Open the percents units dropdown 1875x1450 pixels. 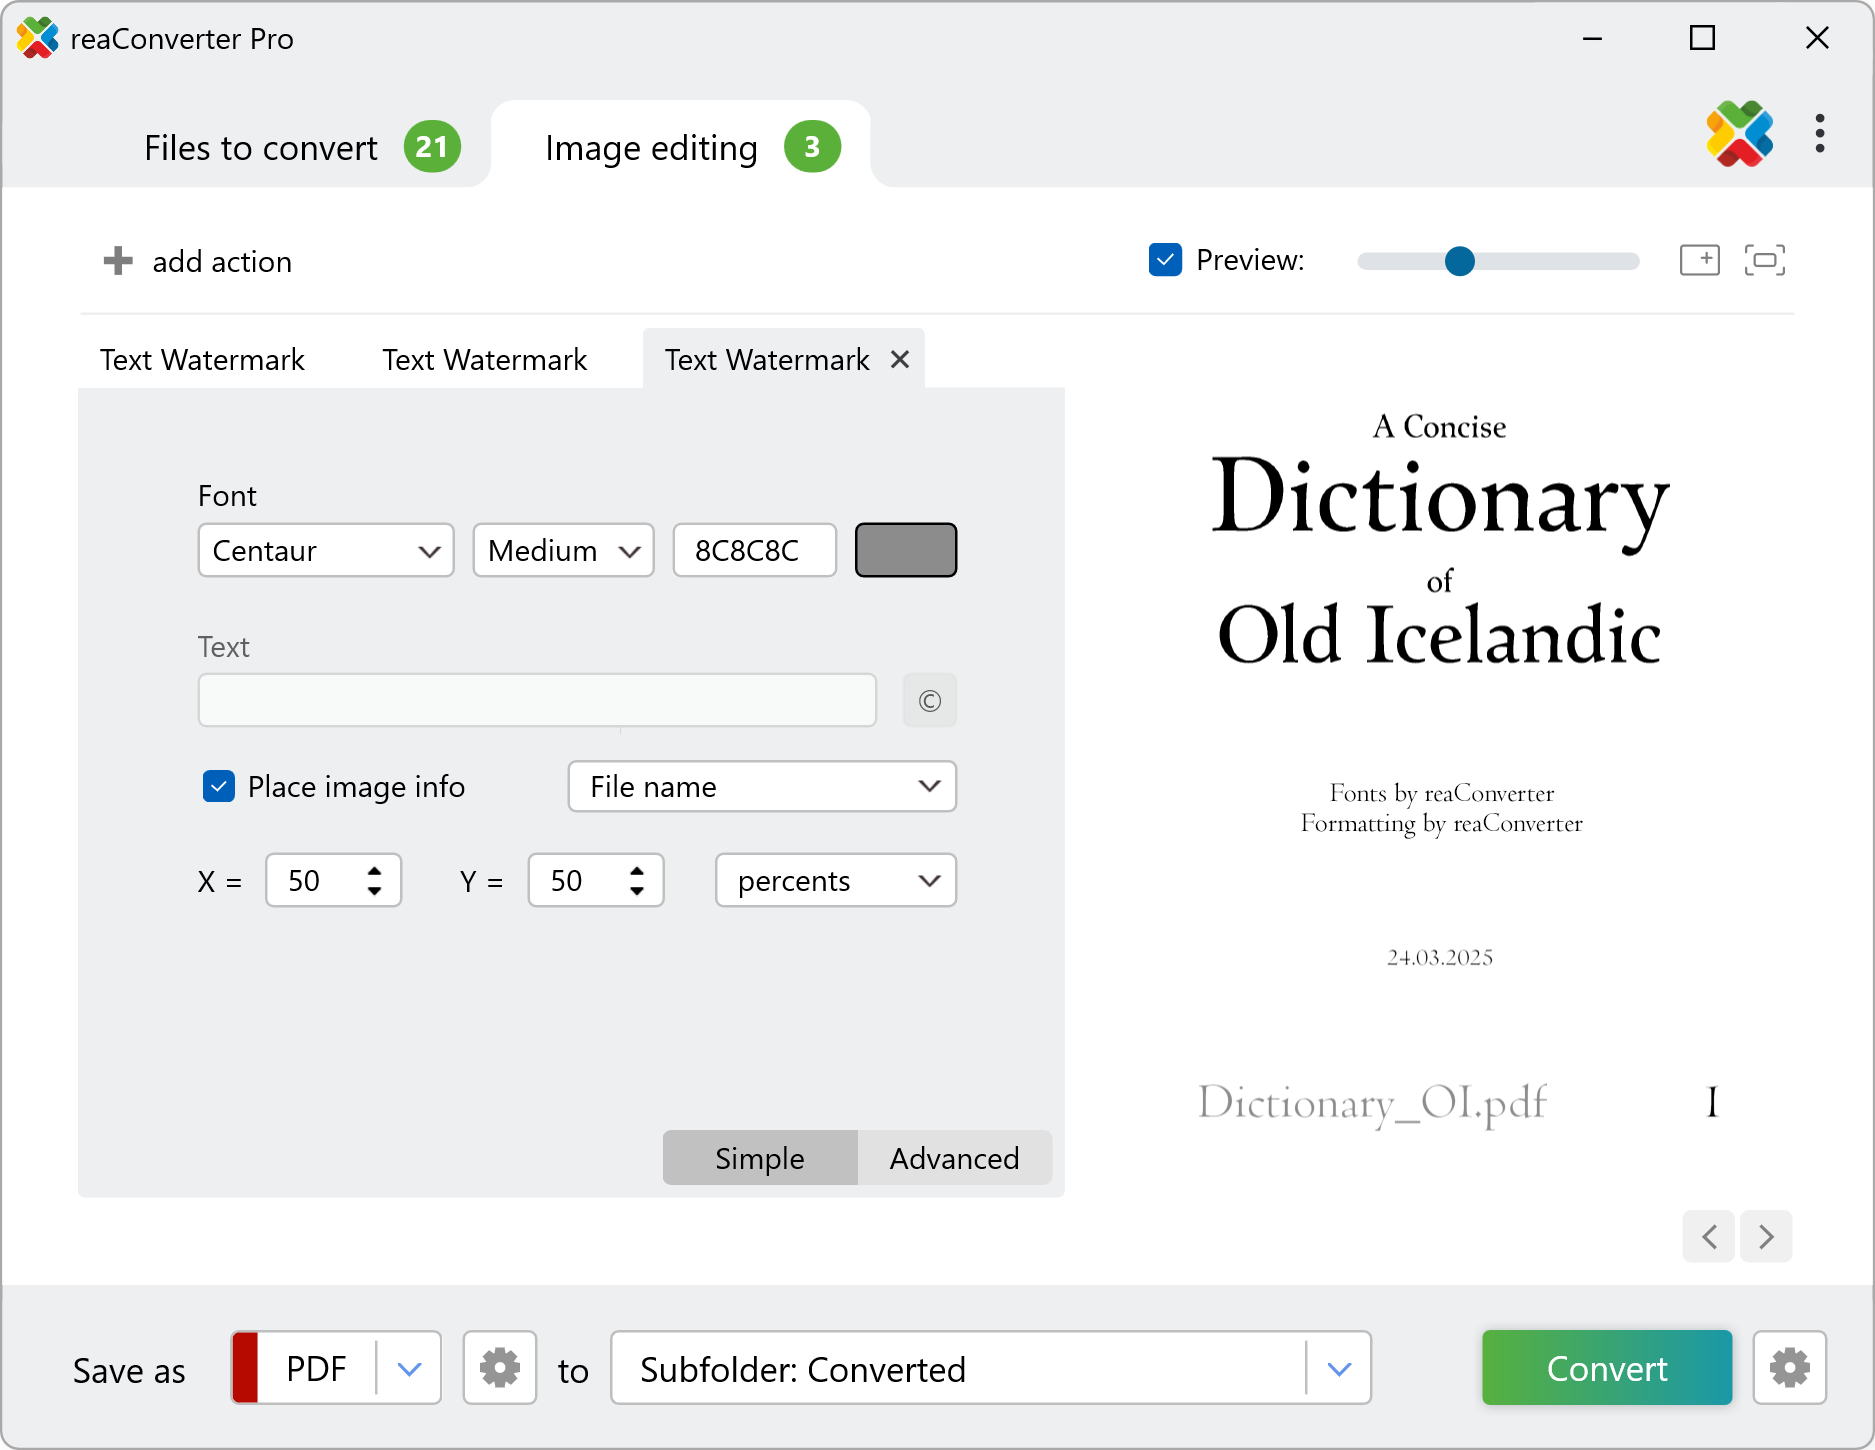tap(836, 881)
